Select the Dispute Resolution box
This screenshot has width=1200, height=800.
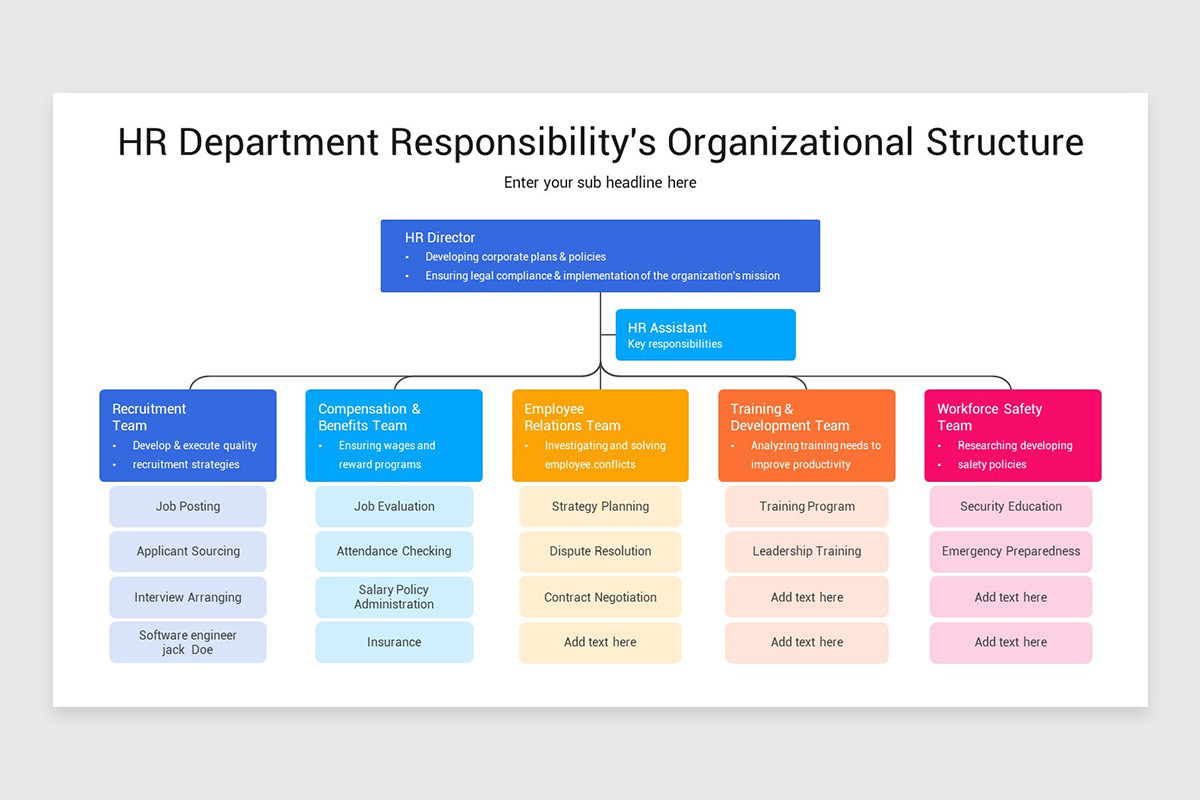click(600, 551)
